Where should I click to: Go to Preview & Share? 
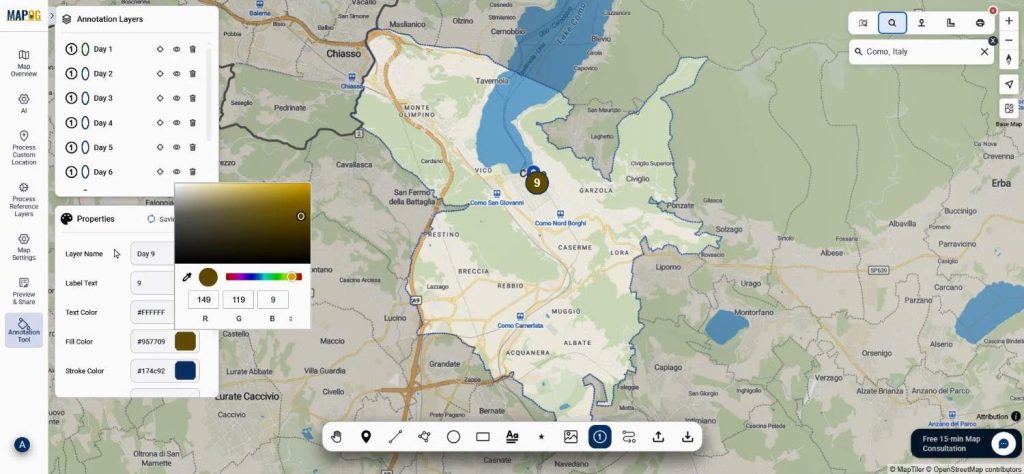point(23,289)
